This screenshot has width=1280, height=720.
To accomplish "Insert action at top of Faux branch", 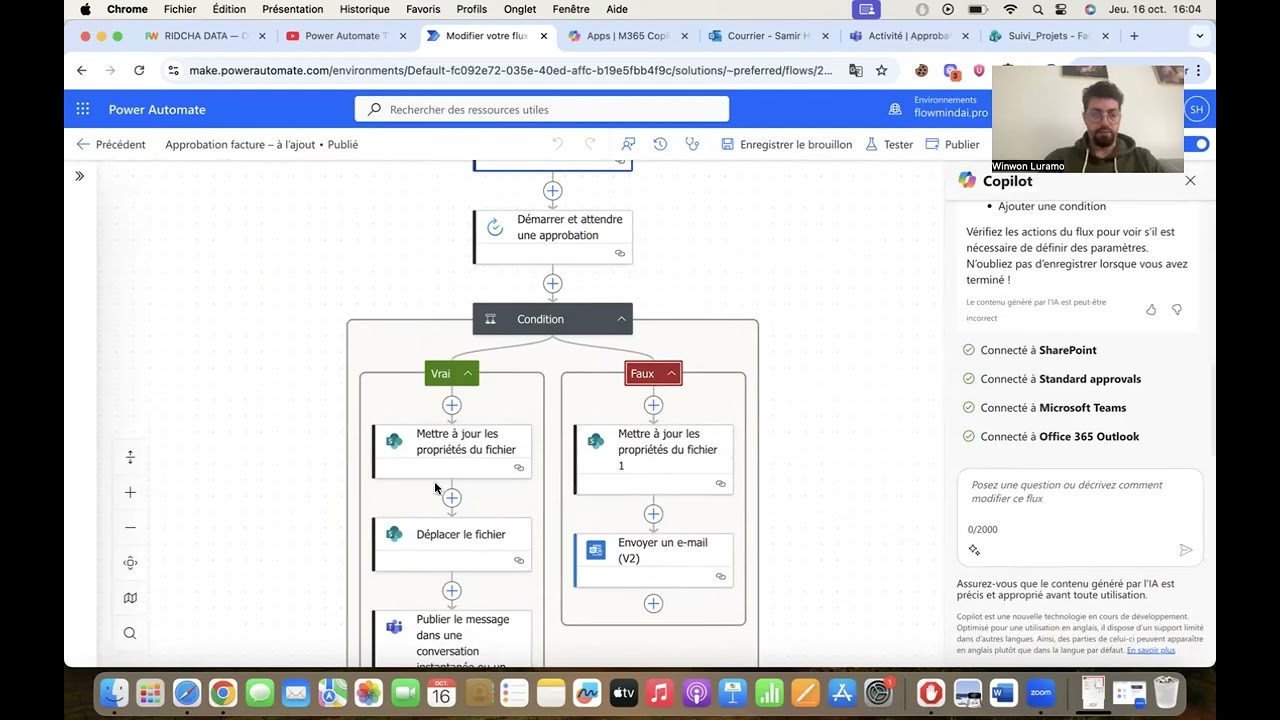I will coord(653,405).
